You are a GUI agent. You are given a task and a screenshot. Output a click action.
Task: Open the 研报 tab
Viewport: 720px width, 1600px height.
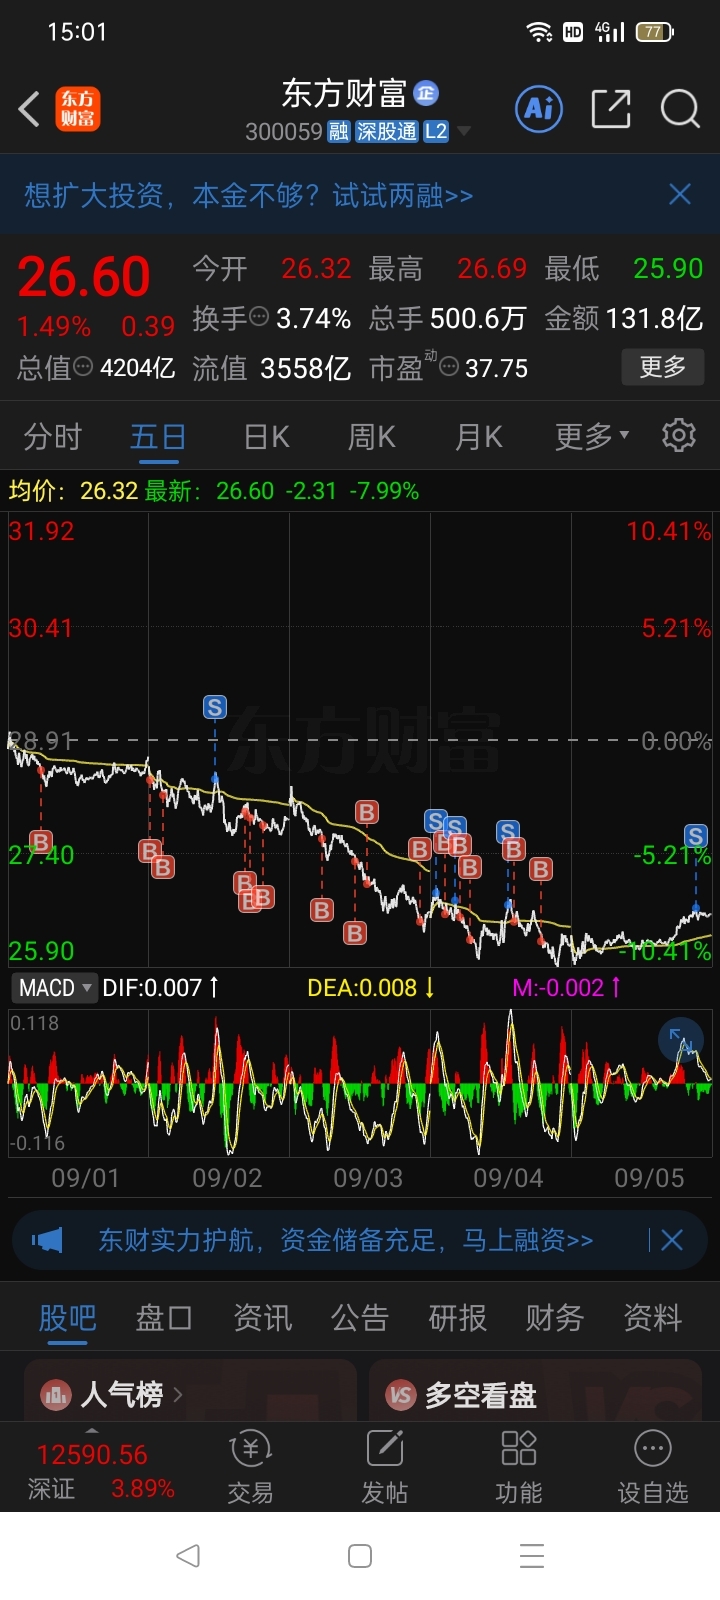click(x=457, y=1318)
